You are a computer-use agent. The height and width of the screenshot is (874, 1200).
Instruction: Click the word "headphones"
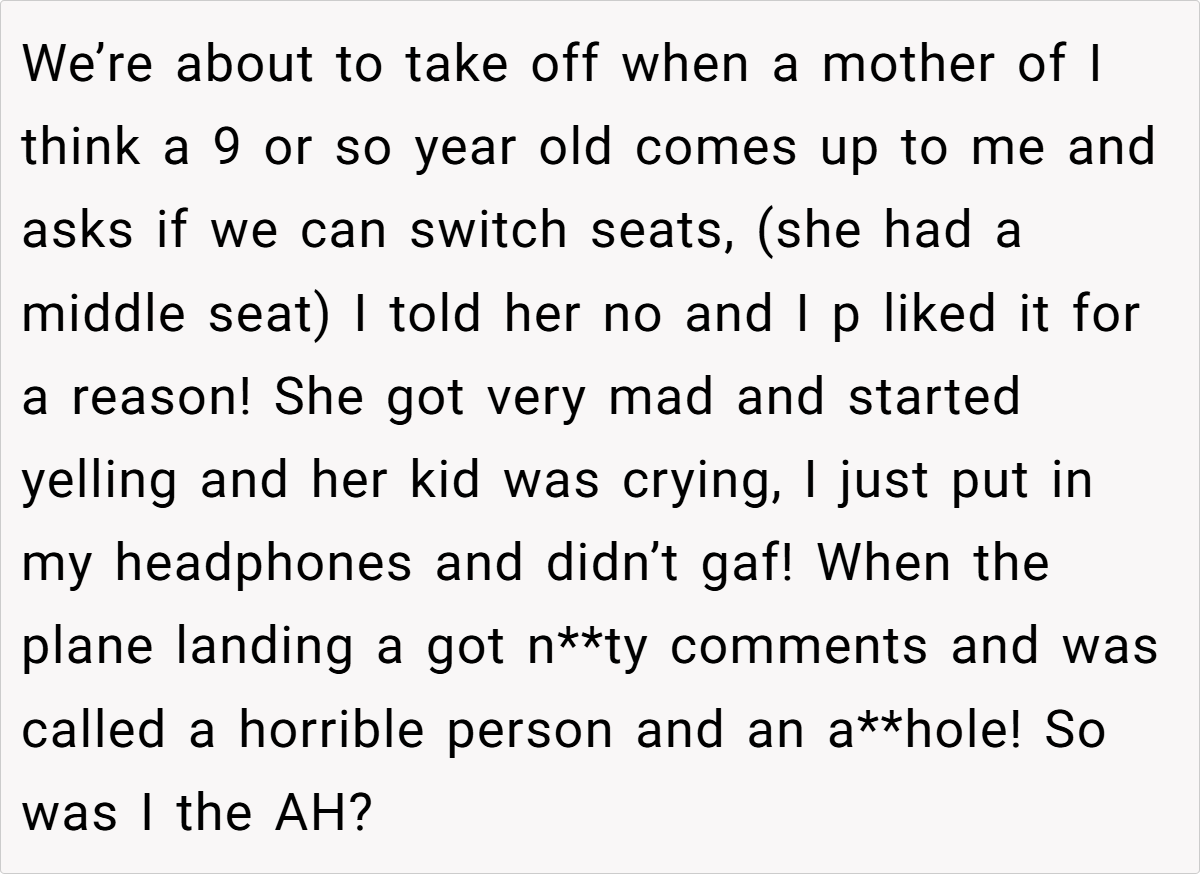[263, 563]
